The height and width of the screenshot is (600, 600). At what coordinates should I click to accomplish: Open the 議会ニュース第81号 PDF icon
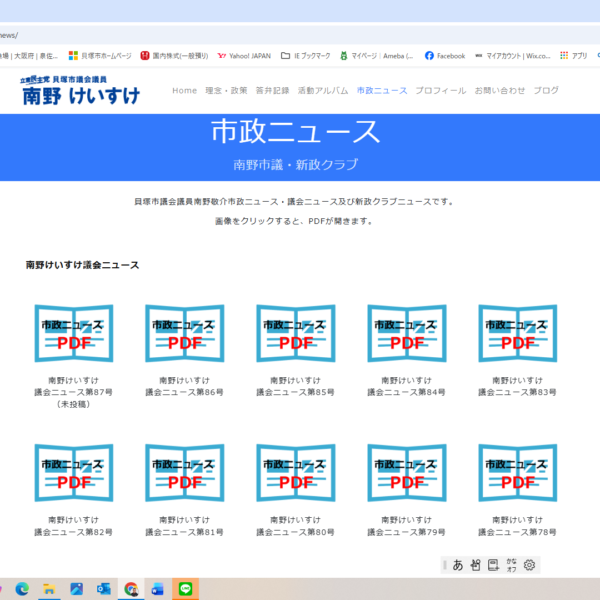(x=185, y=473)
